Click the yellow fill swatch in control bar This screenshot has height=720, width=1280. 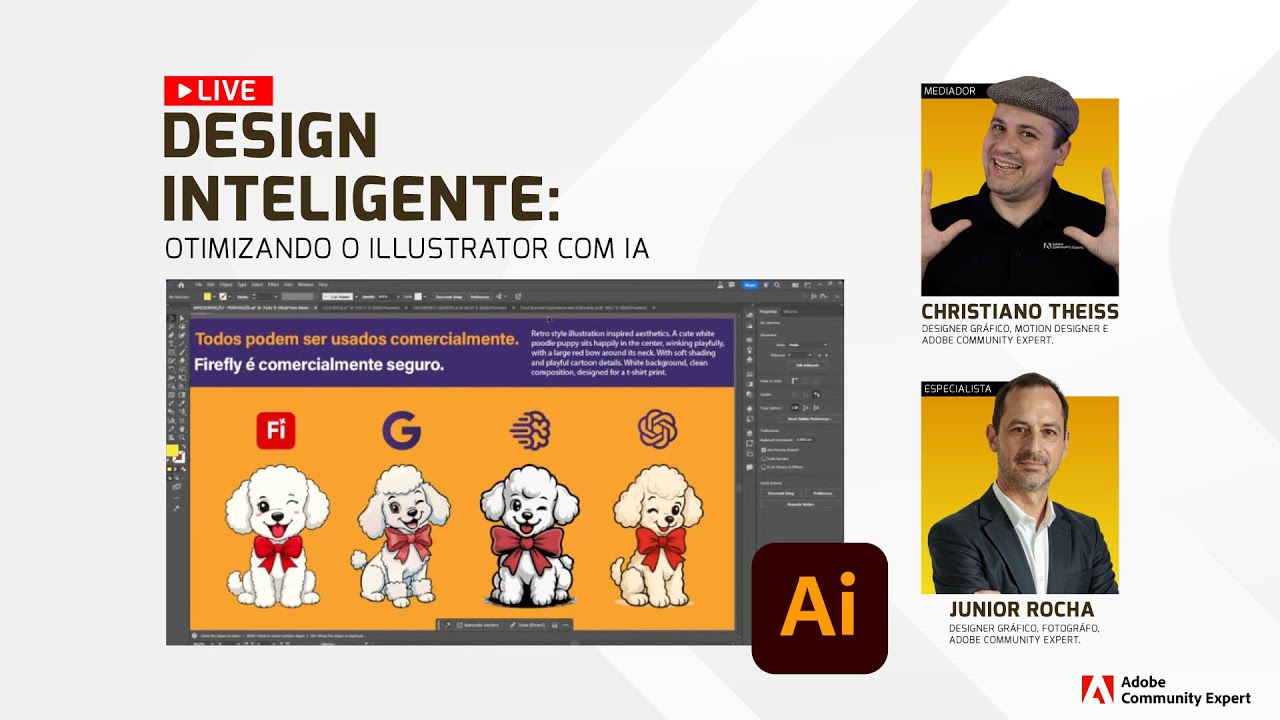click(x=207, y=297)
